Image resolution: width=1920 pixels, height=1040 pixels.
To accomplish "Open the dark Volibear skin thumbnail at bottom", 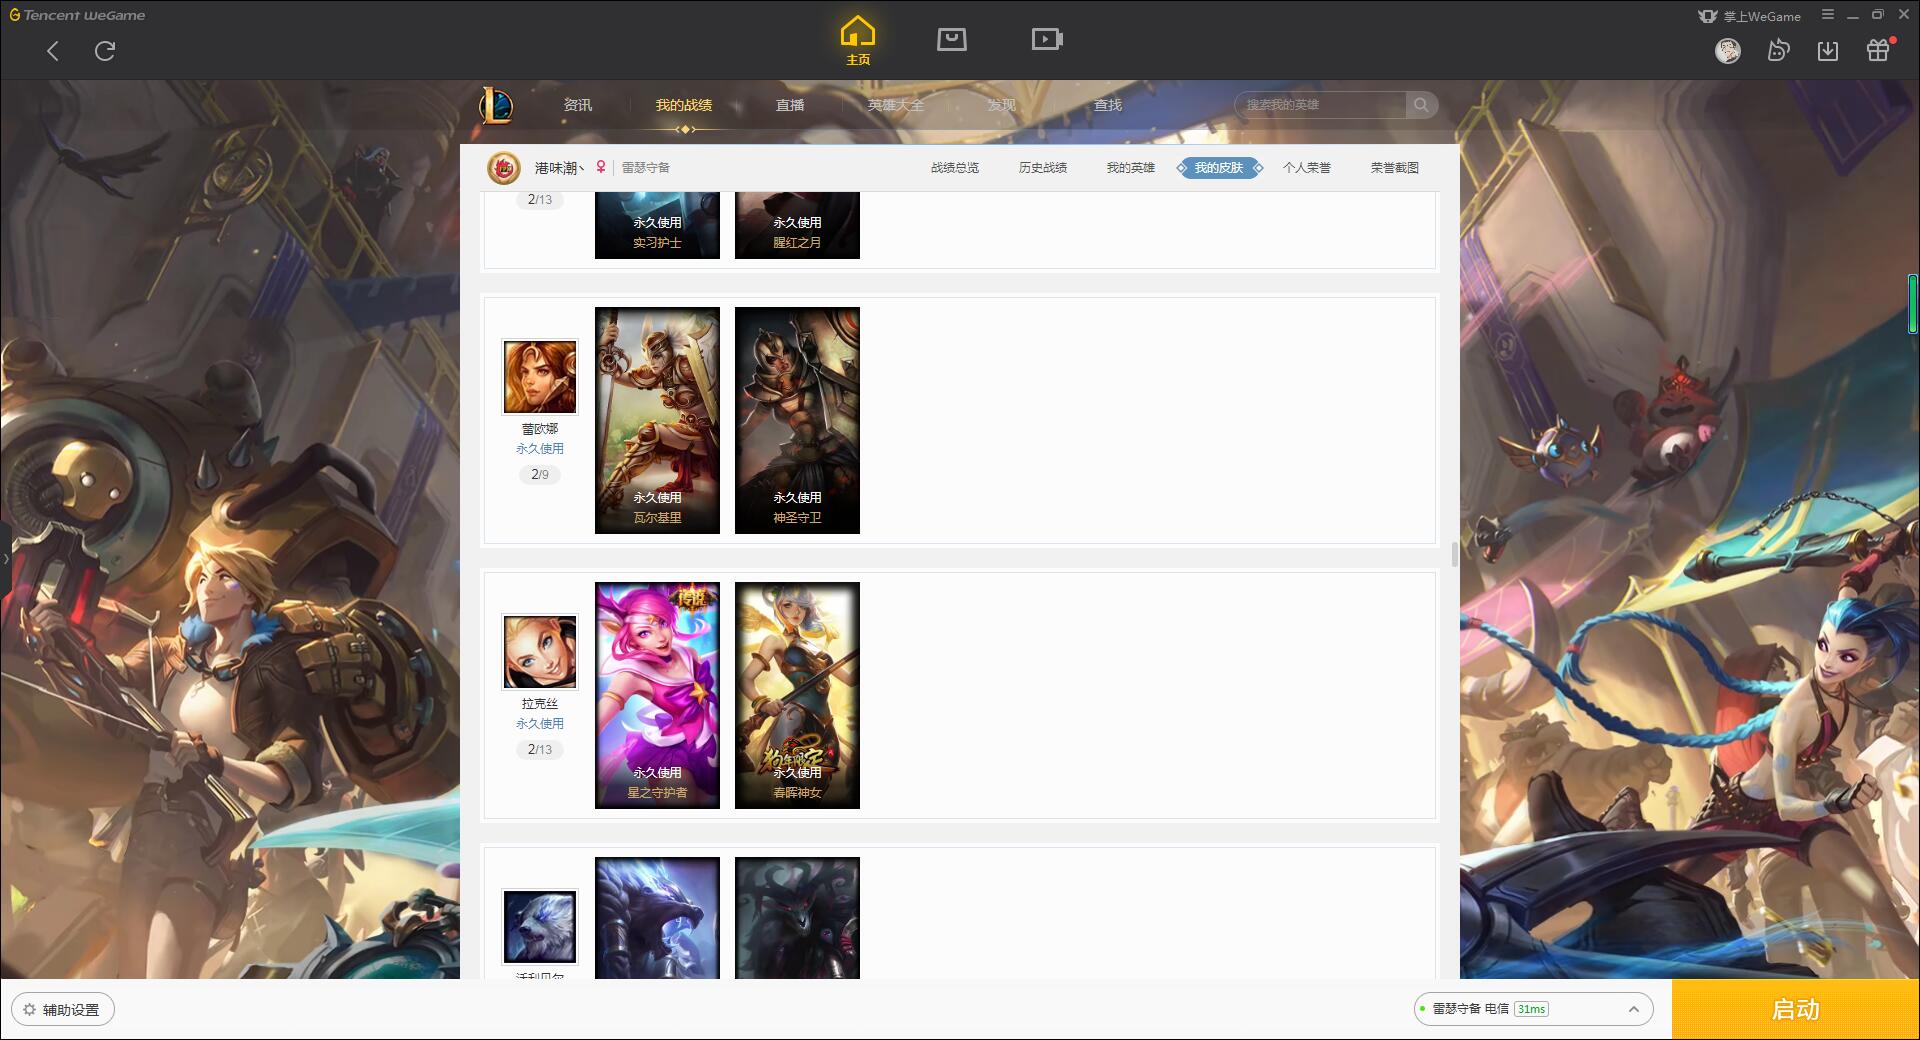I will point(797,918).
